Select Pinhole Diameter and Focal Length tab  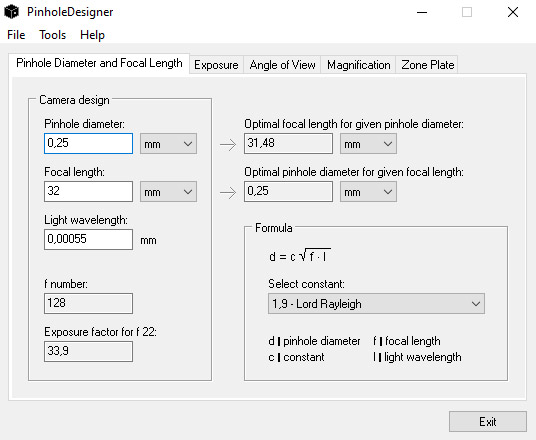99,63
